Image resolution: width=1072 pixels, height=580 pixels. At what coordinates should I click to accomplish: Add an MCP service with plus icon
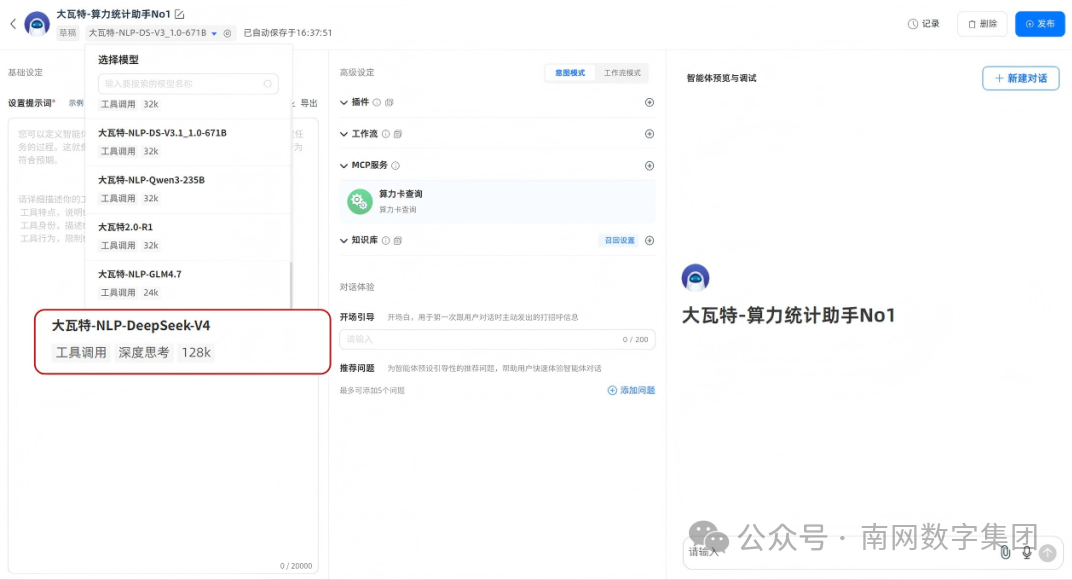point(649,166)
